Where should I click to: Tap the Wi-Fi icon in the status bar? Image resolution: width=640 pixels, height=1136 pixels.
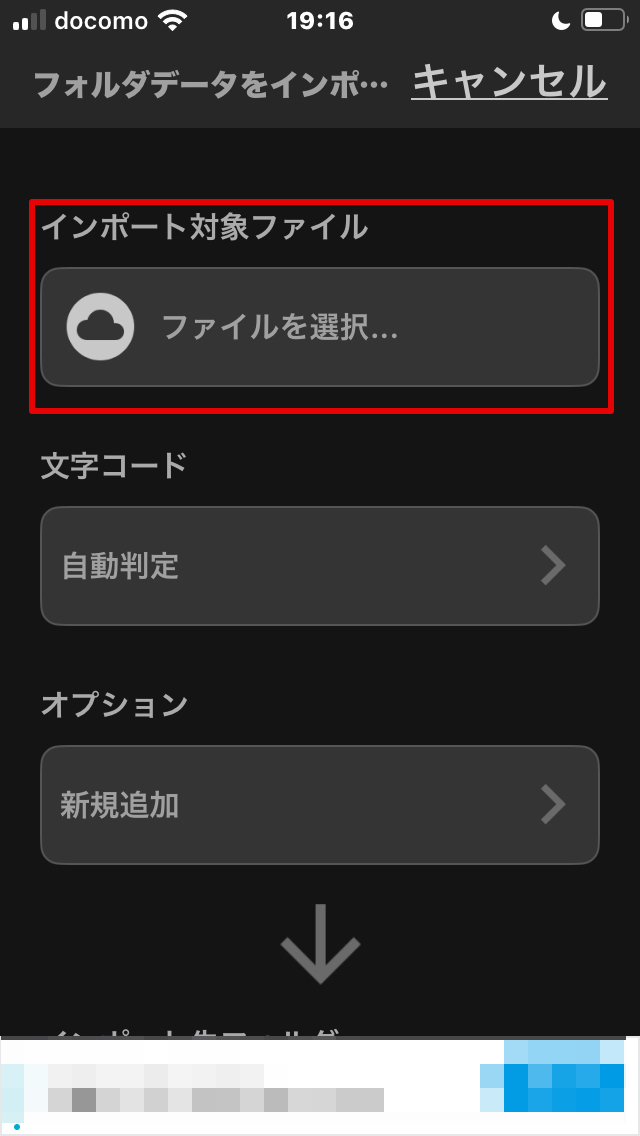click(x=173, y=21)
